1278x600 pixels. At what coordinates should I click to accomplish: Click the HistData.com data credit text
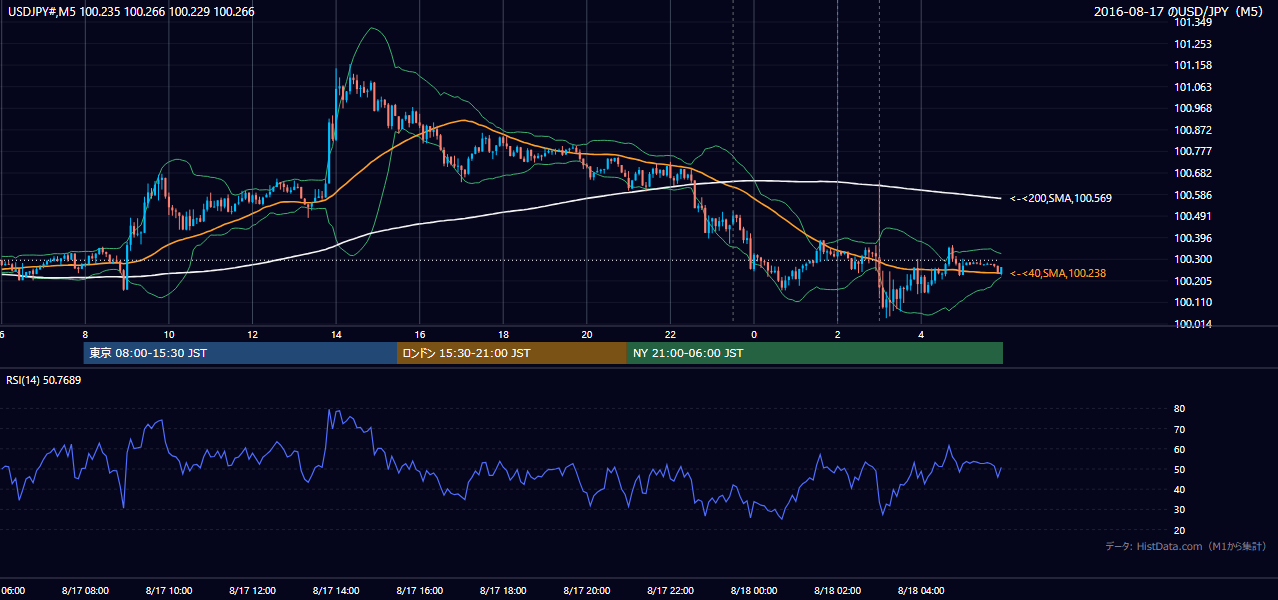[1186, 547]
